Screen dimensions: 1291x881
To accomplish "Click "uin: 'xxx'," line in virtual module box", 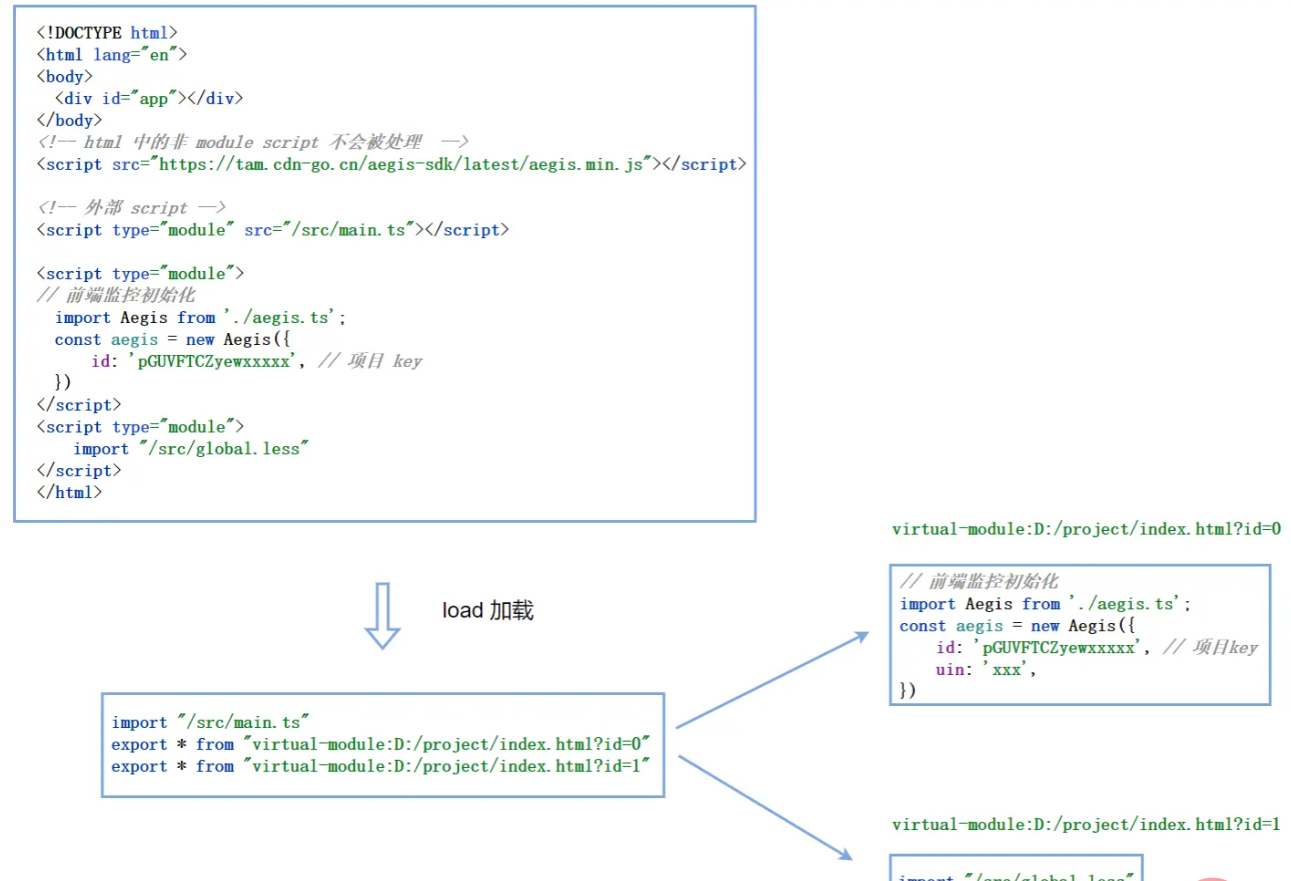I will (986, 669).
